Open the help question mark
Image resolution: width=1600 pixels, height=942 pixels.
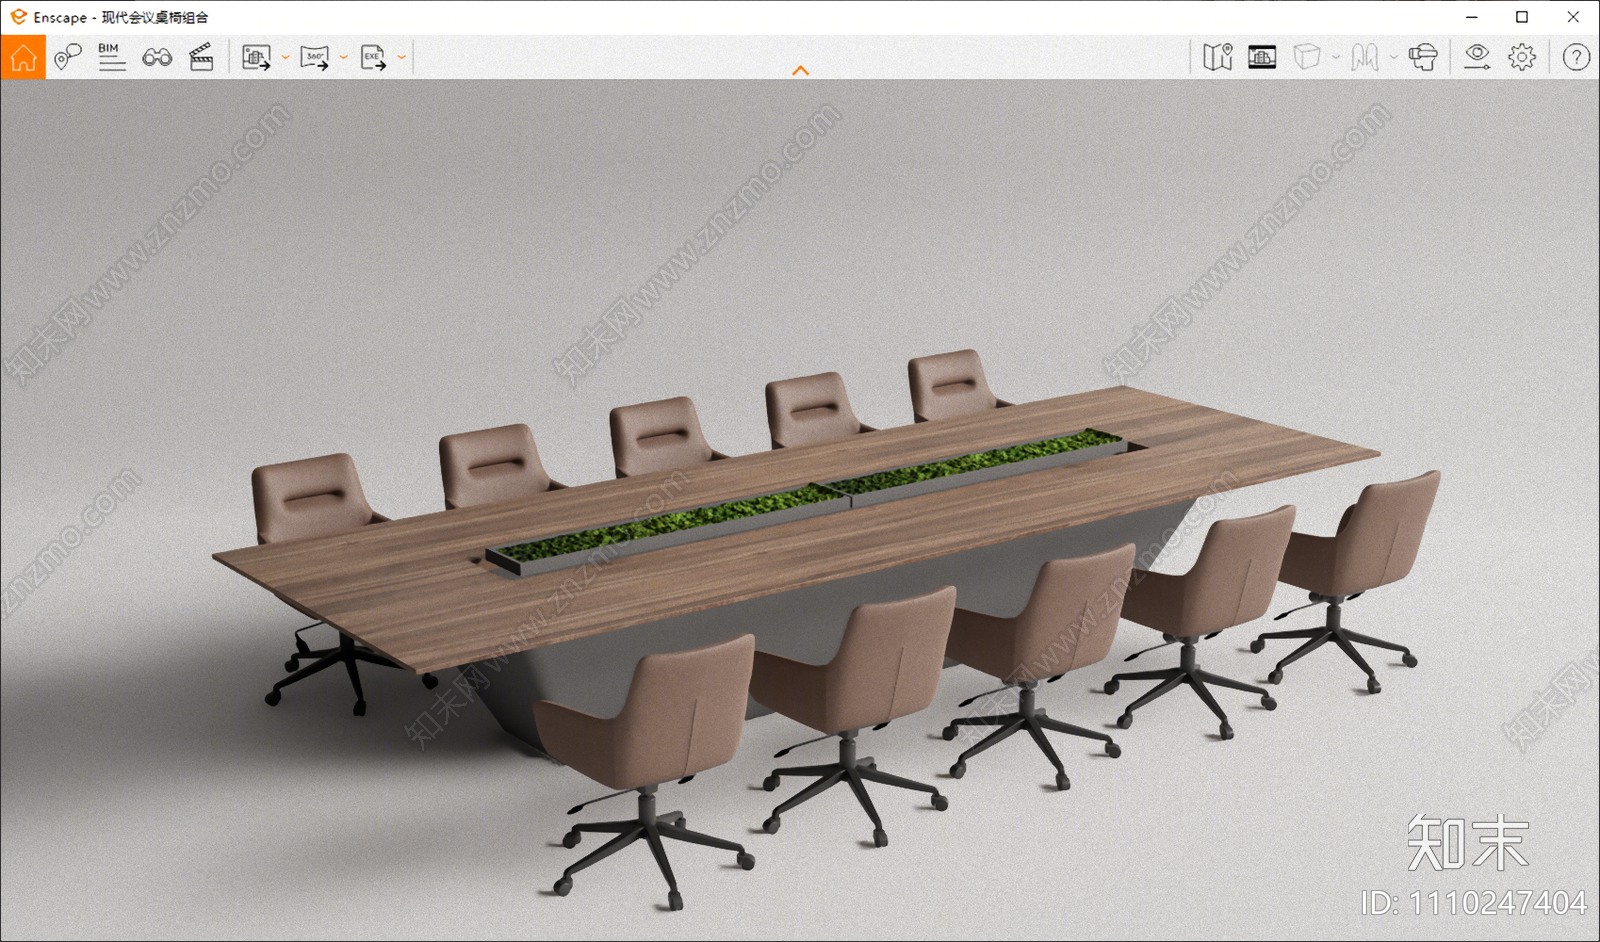tap(1576, 57)
